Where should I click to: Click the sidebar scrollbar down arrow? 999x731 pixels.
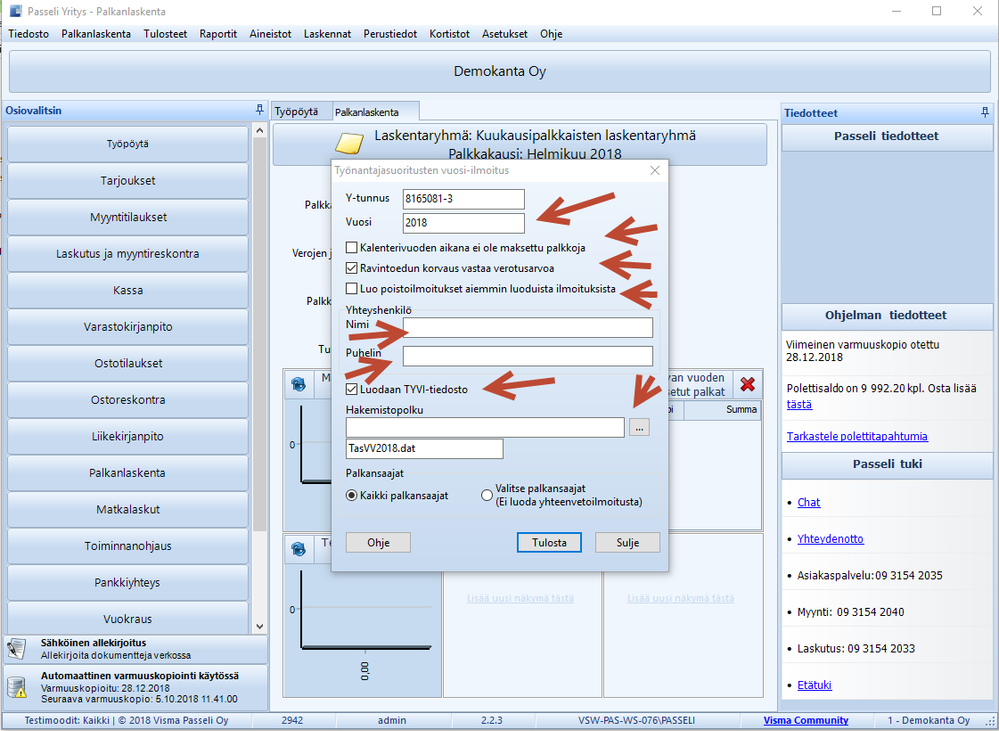[259, 627]
